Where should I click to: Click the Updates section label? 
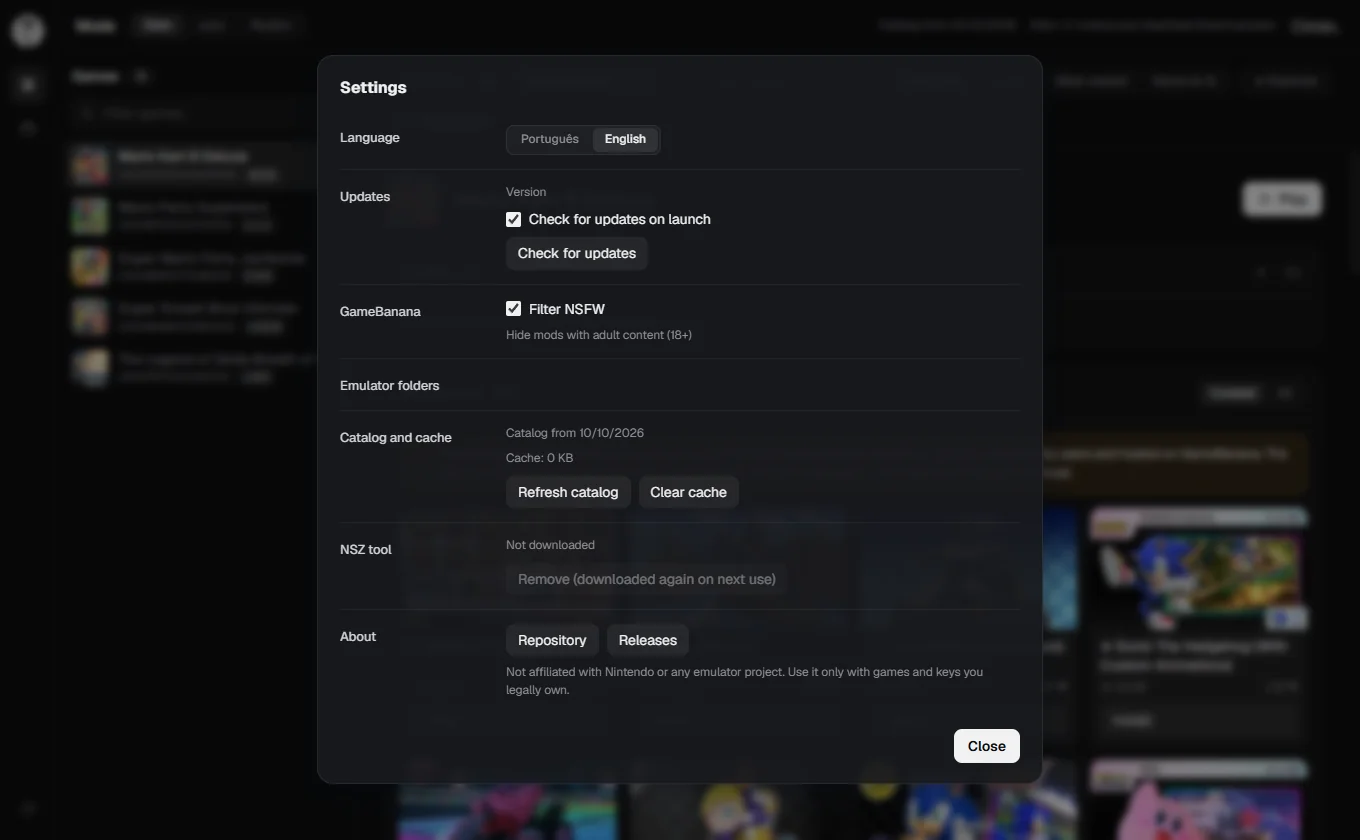pyautogui.click(x=364, y=196)
